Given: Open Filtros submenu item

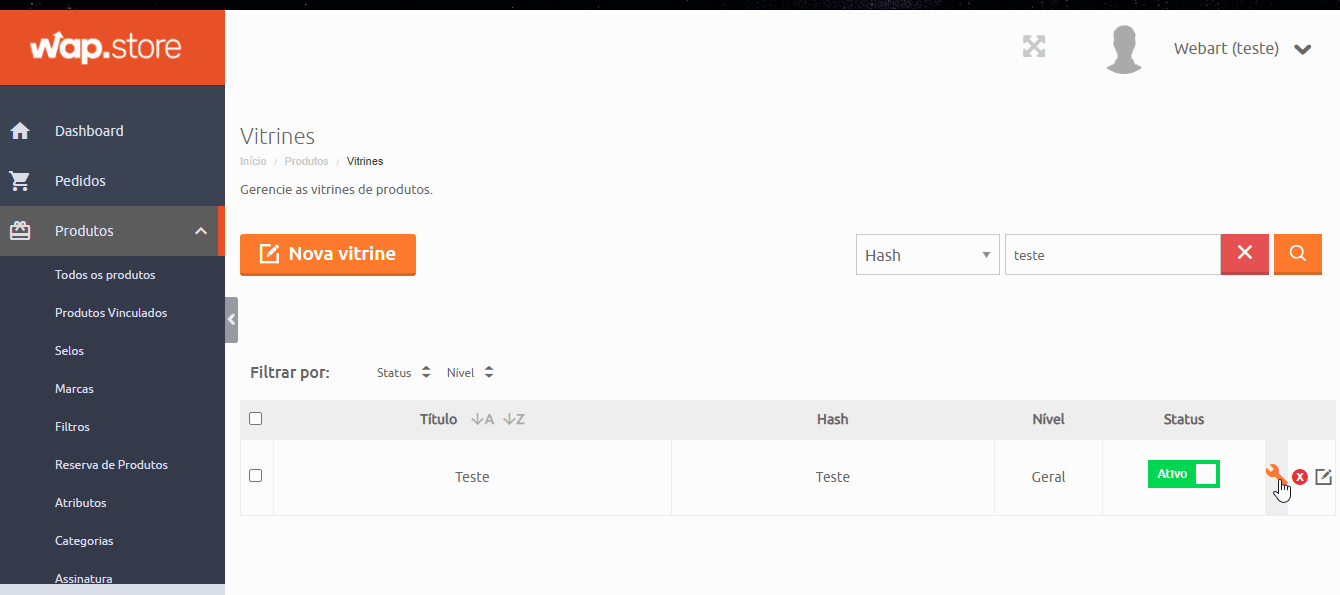Looking at the screenshot, I should click(x=72, y=427).
